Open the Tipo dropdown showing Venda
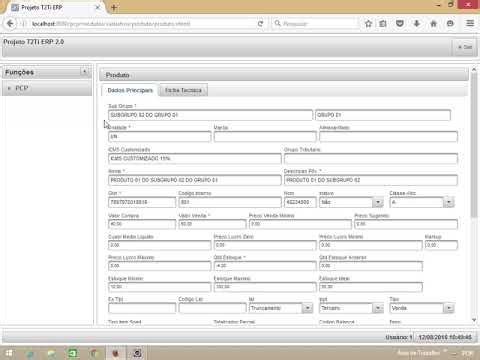Viewport: 480px width, 360px height. tap(449, 308)
